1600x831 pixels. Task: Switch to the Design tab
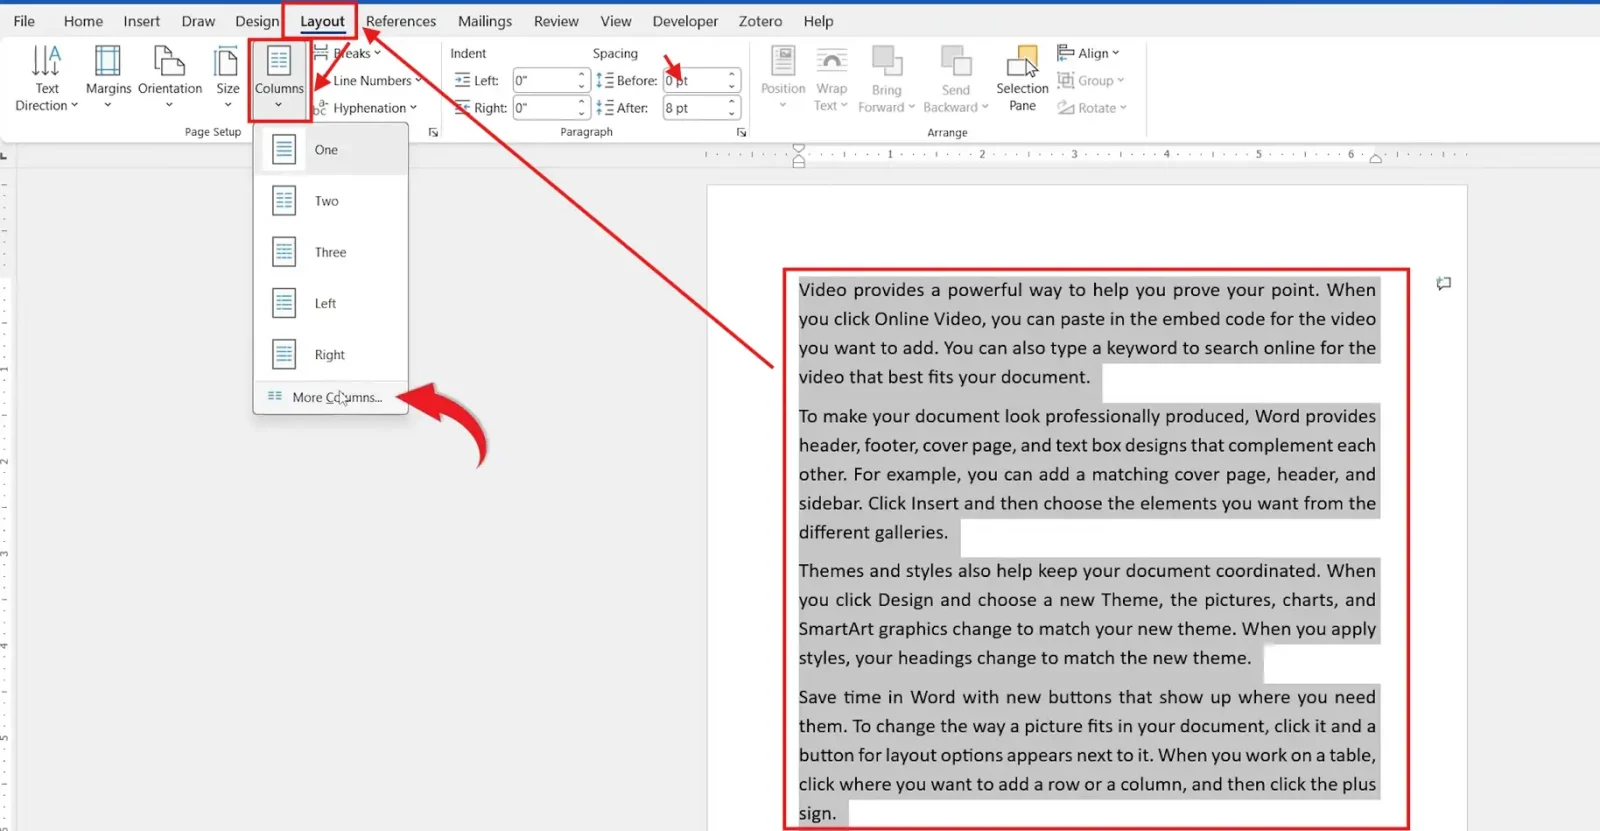coord(257,21)
